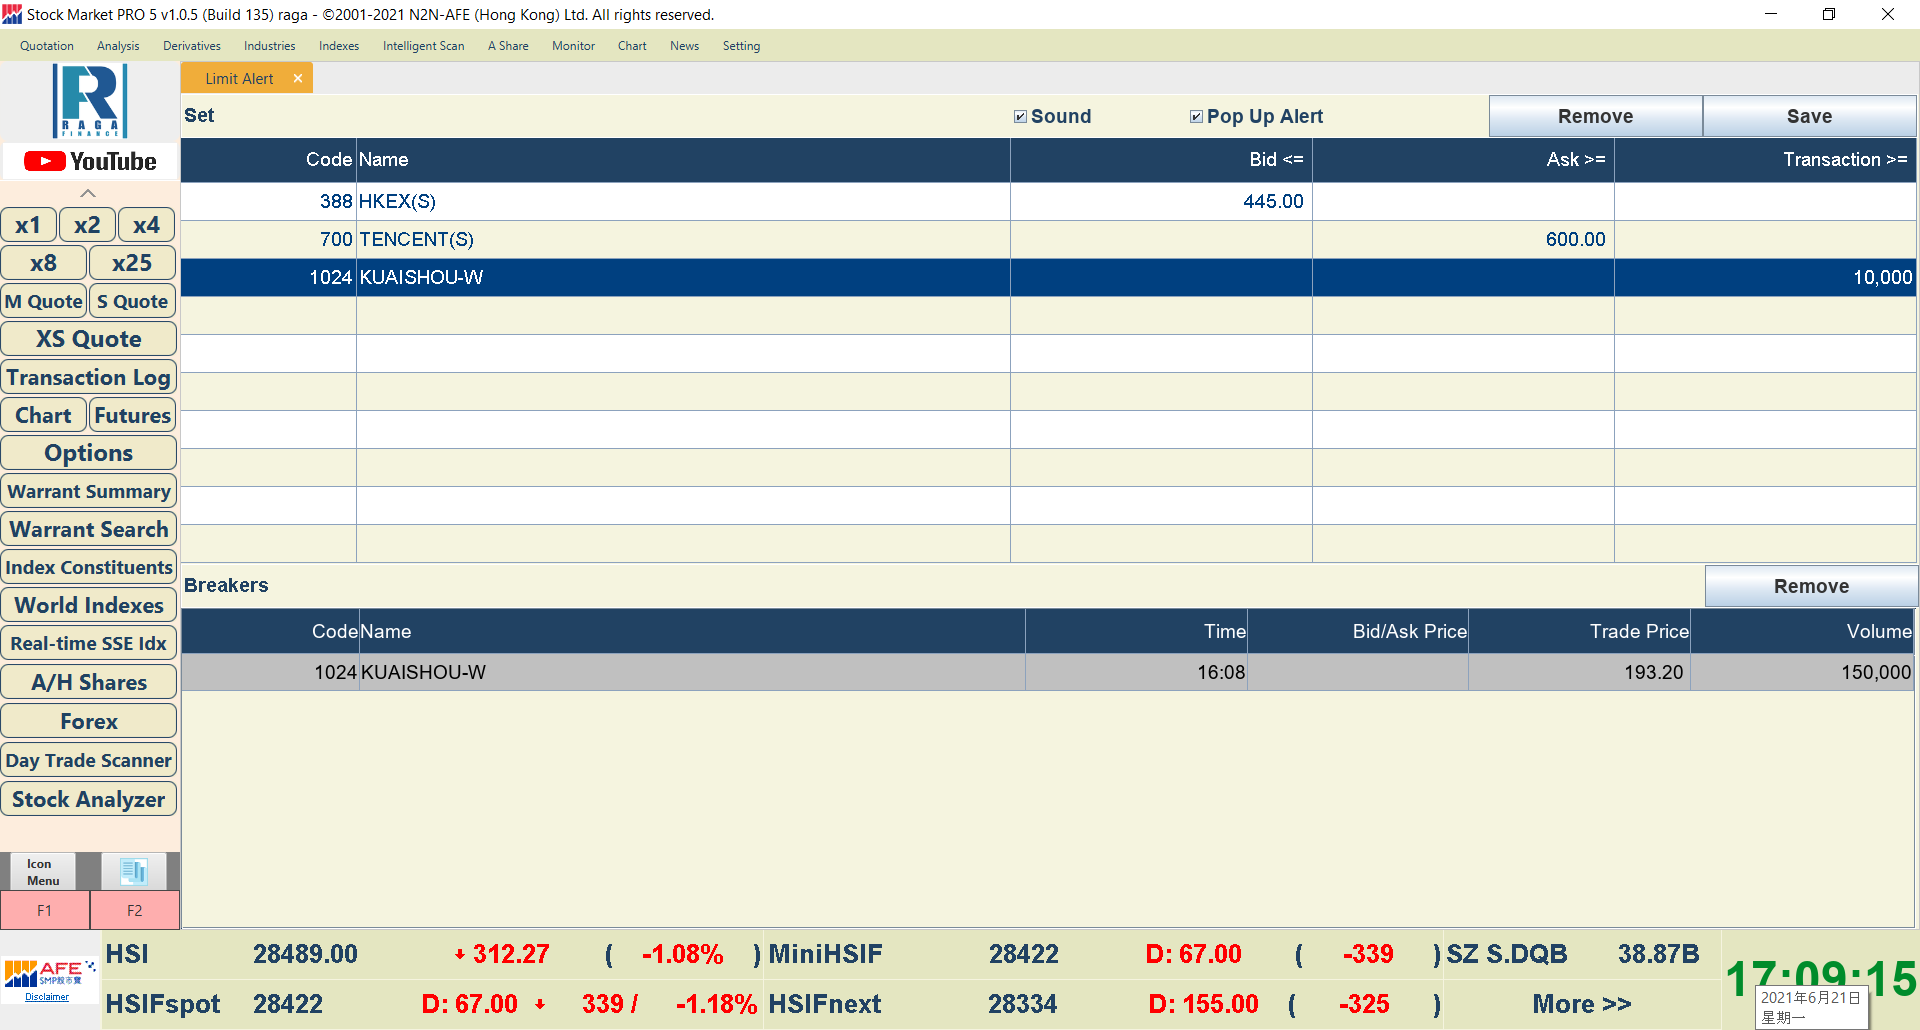Viewport: 1920px width, 1030px height.
Task: Click the AFE logo in status bar
Action: [49, 972]
